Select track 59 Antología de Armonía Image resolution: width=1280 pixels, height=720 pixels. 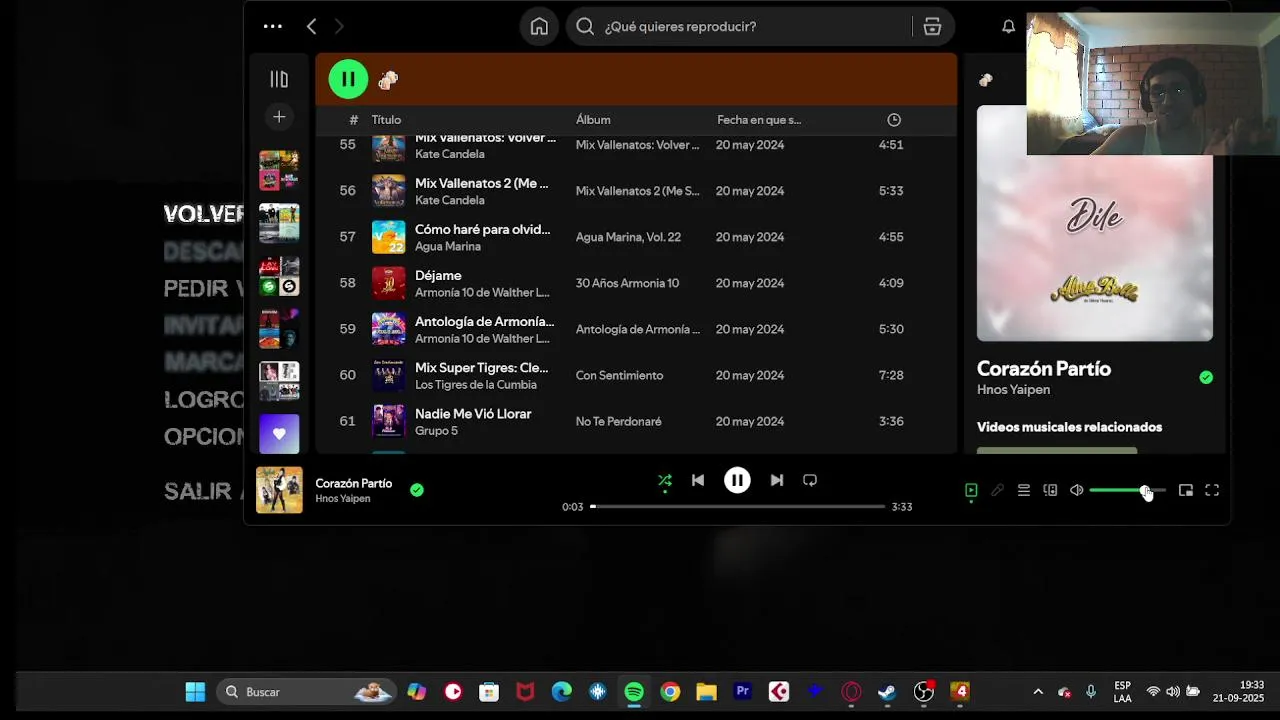(636, 329)
